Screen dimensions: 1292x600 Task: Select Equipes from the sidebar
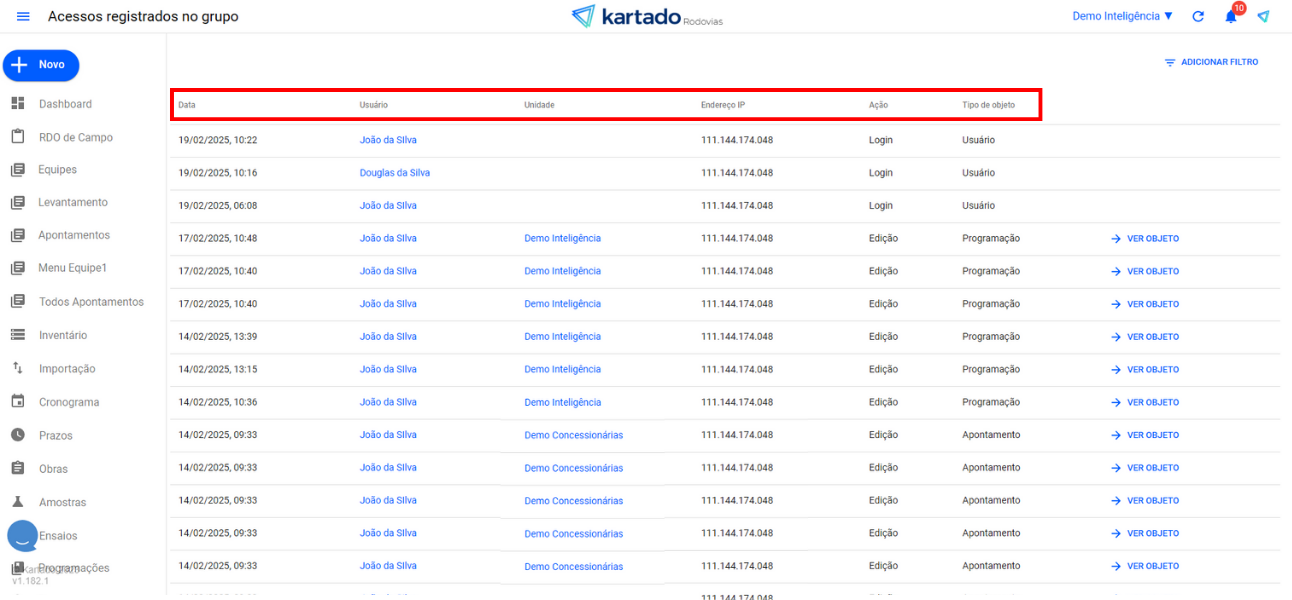coord(57,170)
